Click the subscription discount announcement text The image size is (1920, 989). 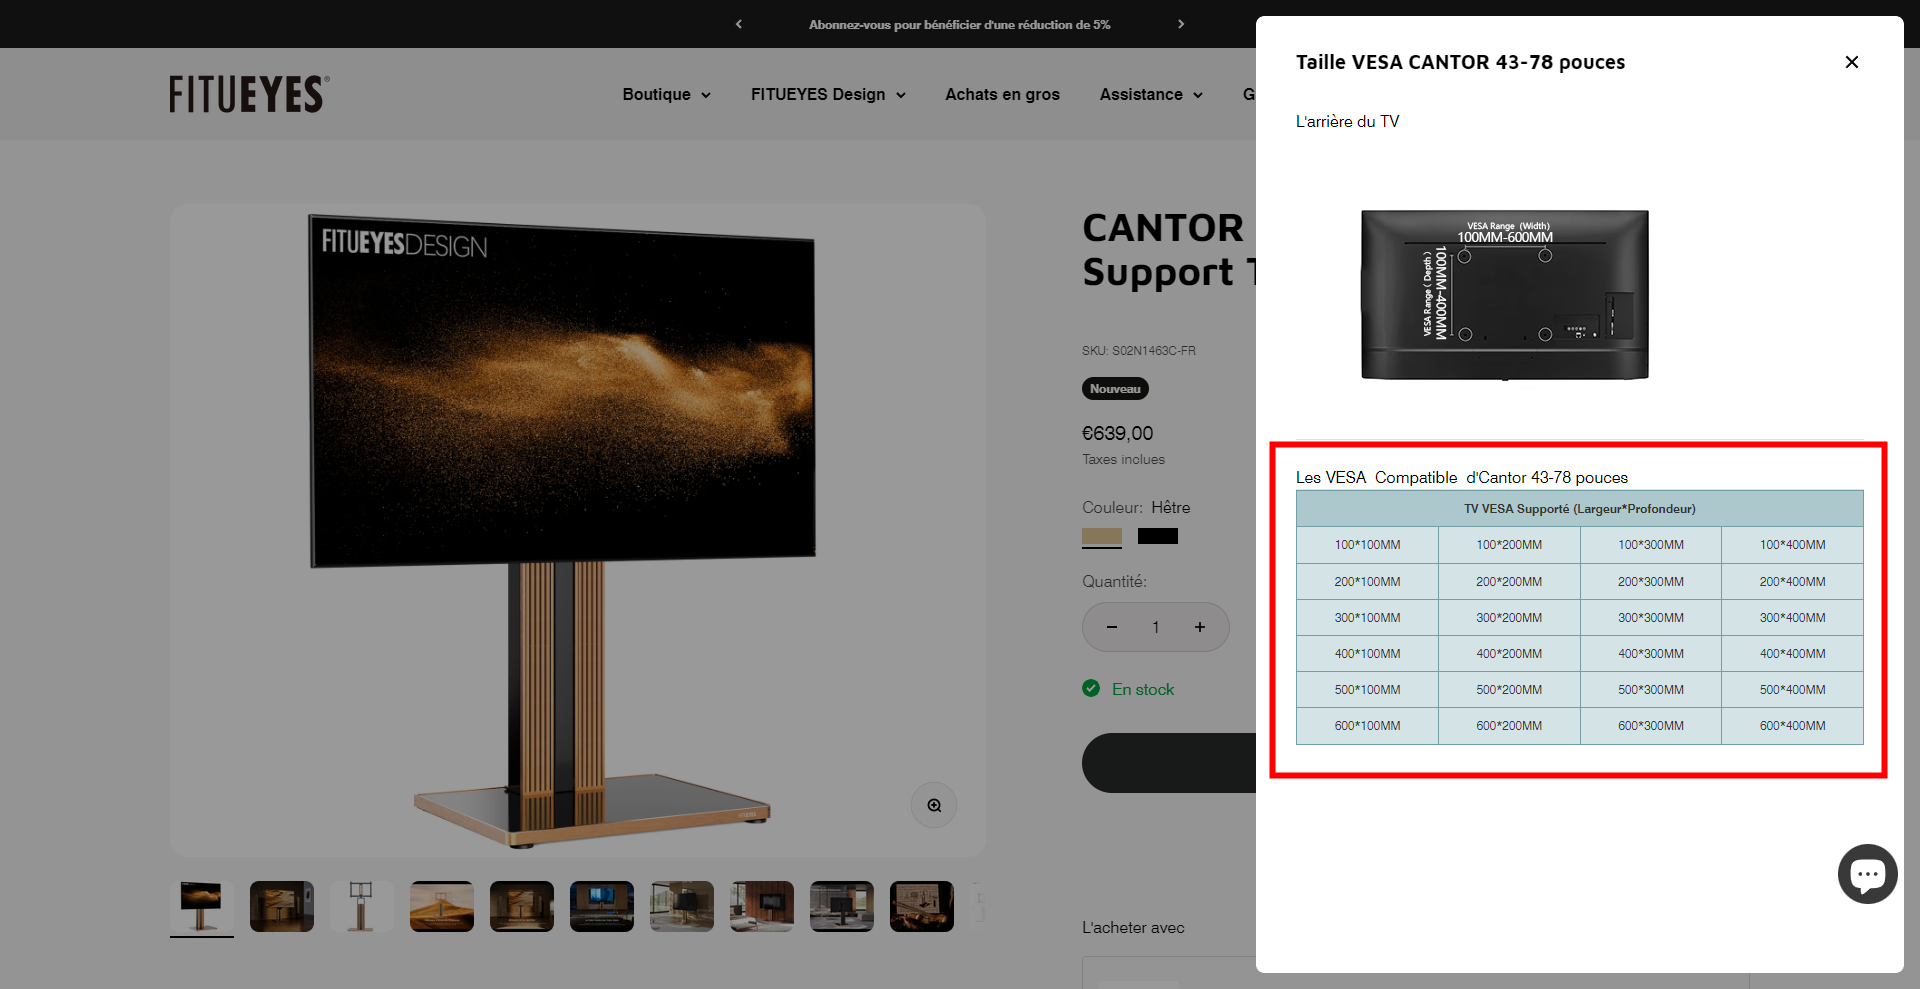coord(960,24)
